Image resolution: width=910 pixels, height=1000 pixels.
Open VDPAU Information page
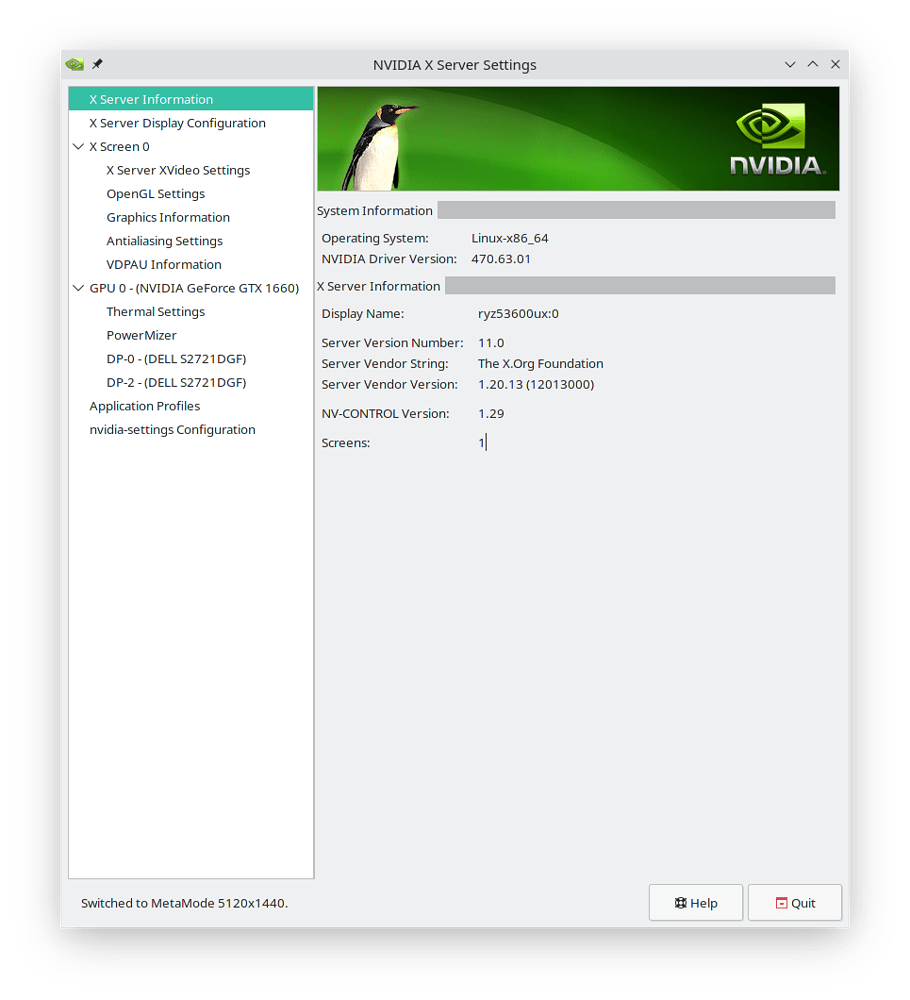pos(163,264)
